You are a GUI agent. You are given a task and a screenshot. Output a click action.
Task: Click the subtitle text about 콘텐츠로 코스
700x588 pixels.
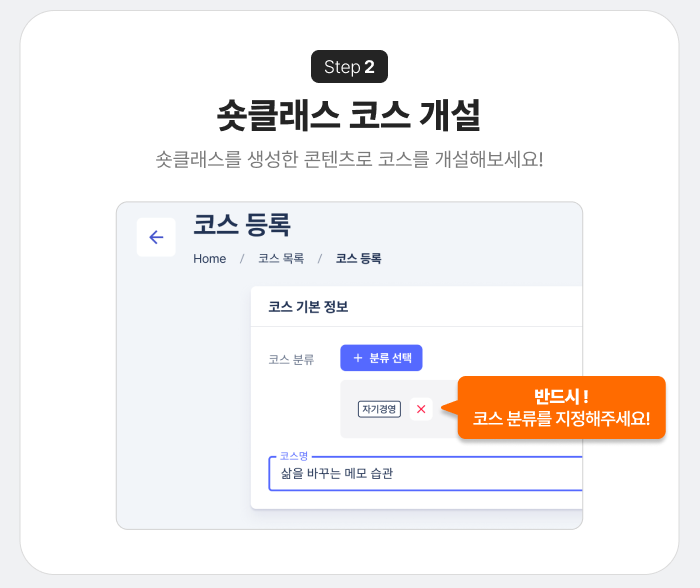click(x=350, y=159)
